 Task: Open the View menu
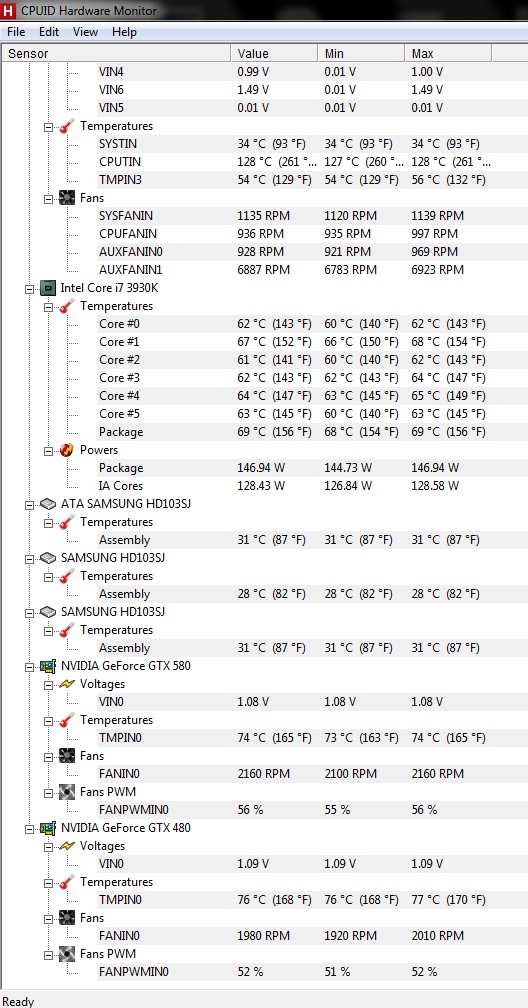click(x=86, y=32)
